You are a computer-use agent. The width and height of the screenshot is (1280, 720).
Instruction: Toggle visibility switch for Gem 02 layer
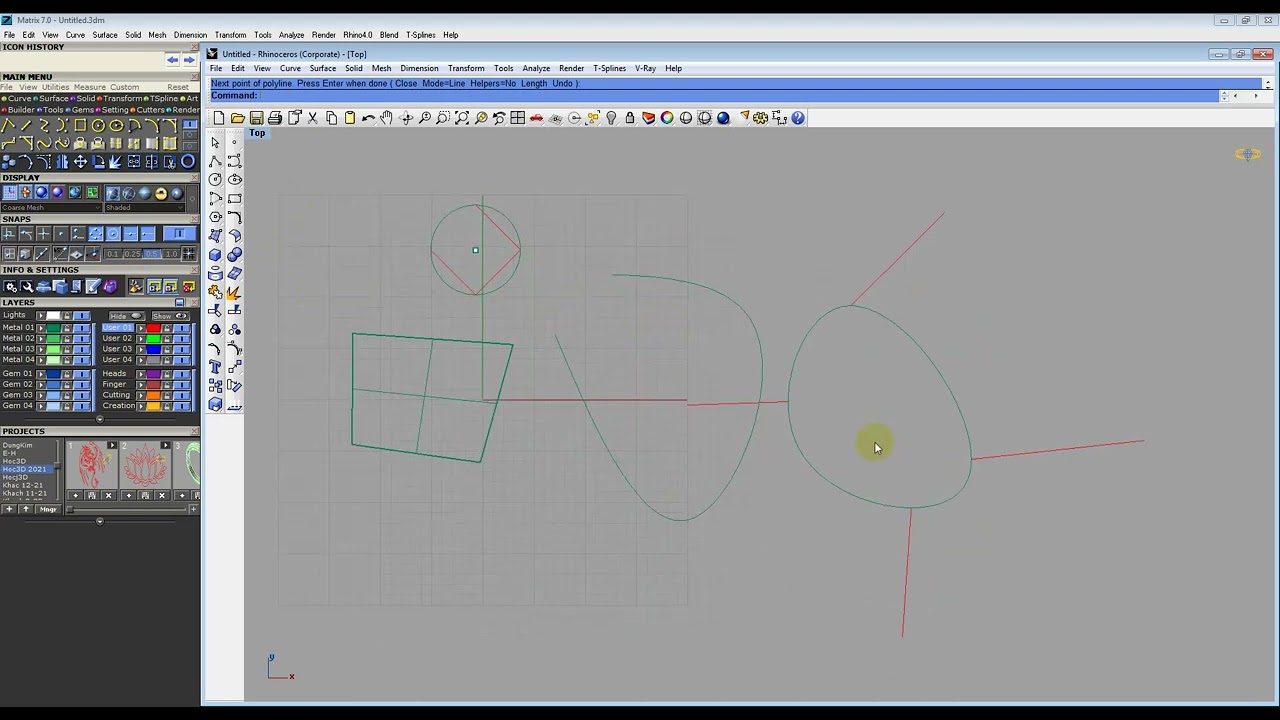coord(82,385)
